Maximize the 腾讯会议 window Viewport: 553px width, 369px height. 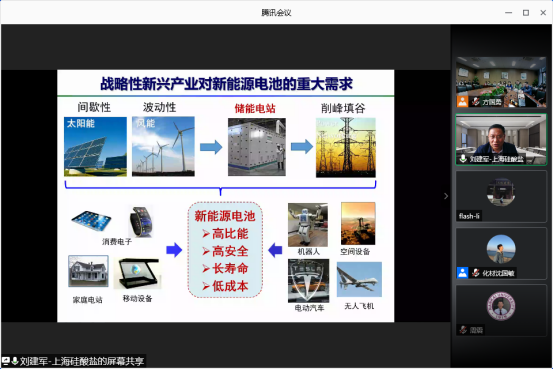coord(526,13)
